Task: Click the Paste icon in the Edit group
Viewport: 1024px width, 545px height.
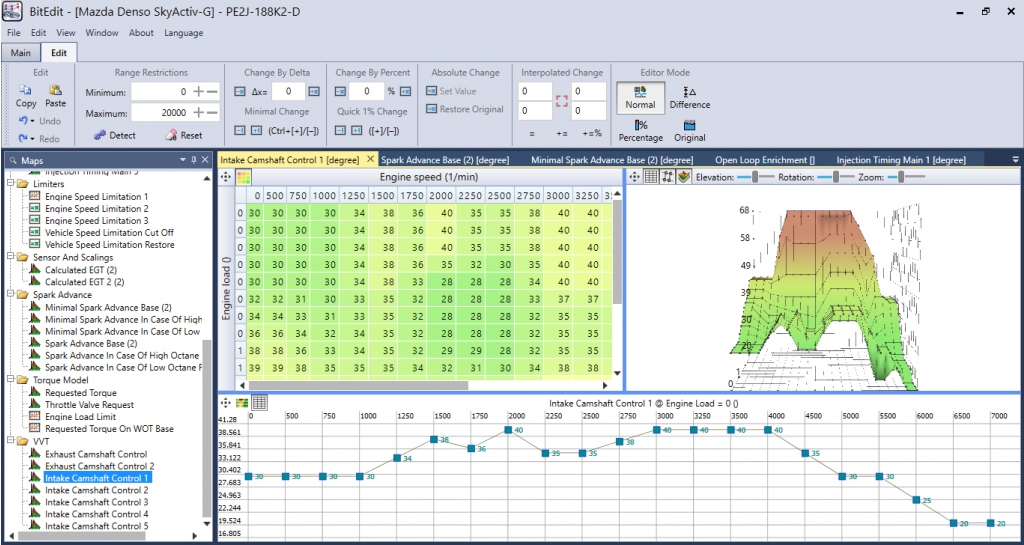Action: 56,90
